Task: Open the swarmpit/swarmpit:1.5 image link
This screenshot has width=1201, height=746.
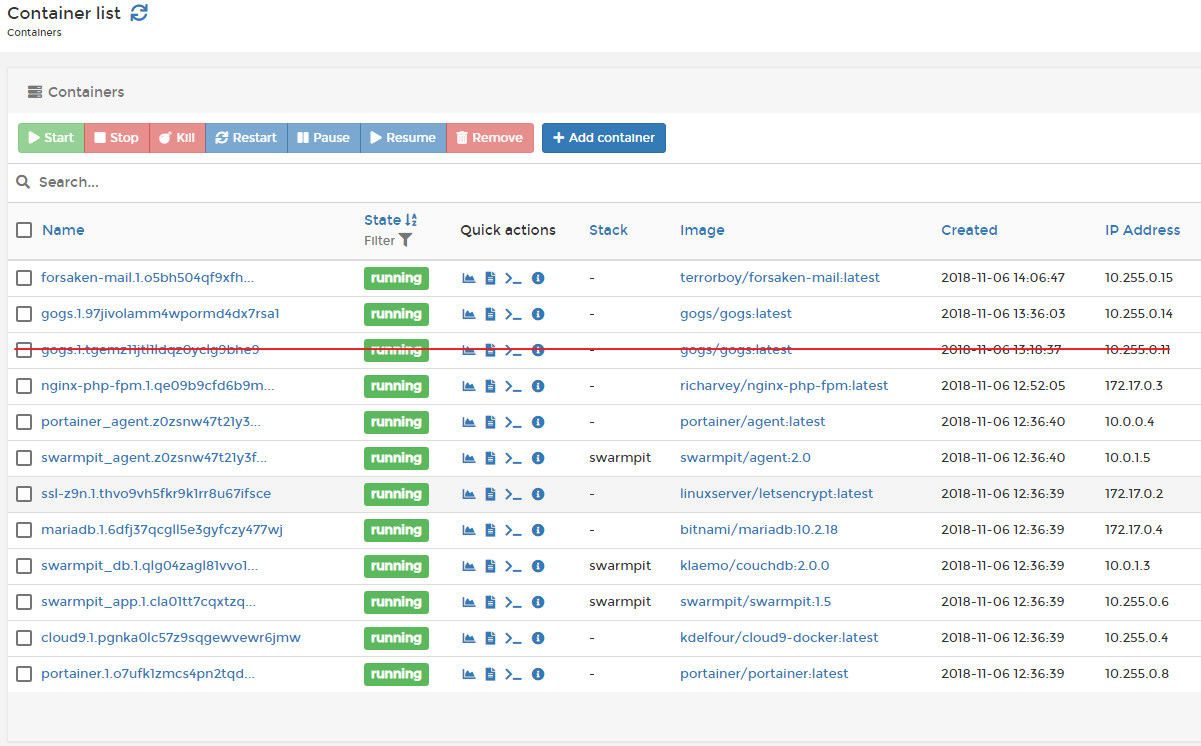Action: [x=755, y=602]
